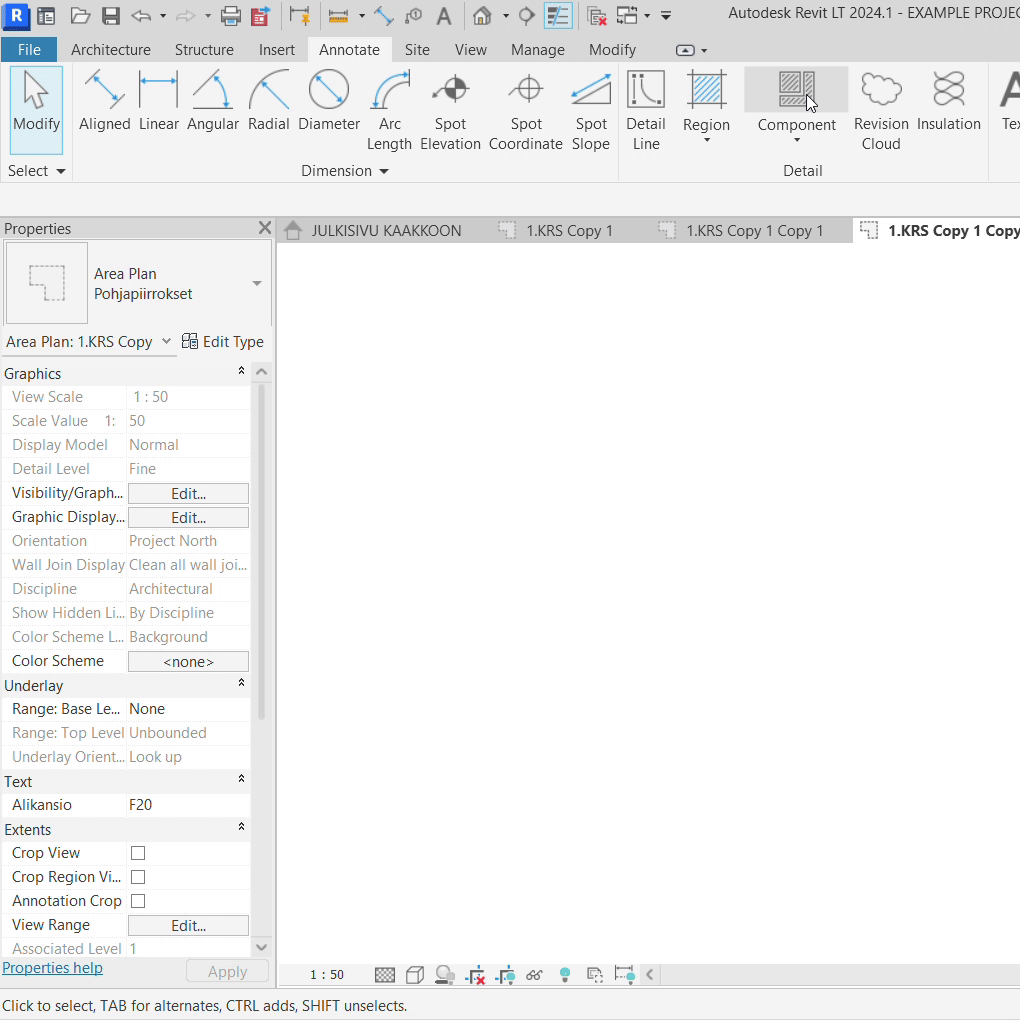
Task: Click Edit Type button
Action: pyautogui.click(x=223, y=342)
